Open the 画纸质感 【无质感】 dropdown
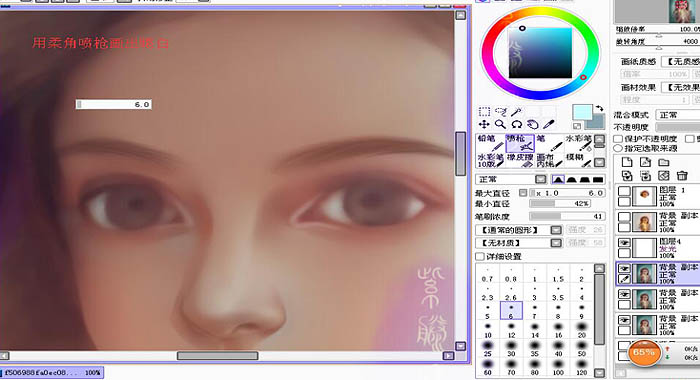Image resolution: width=700 pixels, height=380 pixels. point(681,62)
